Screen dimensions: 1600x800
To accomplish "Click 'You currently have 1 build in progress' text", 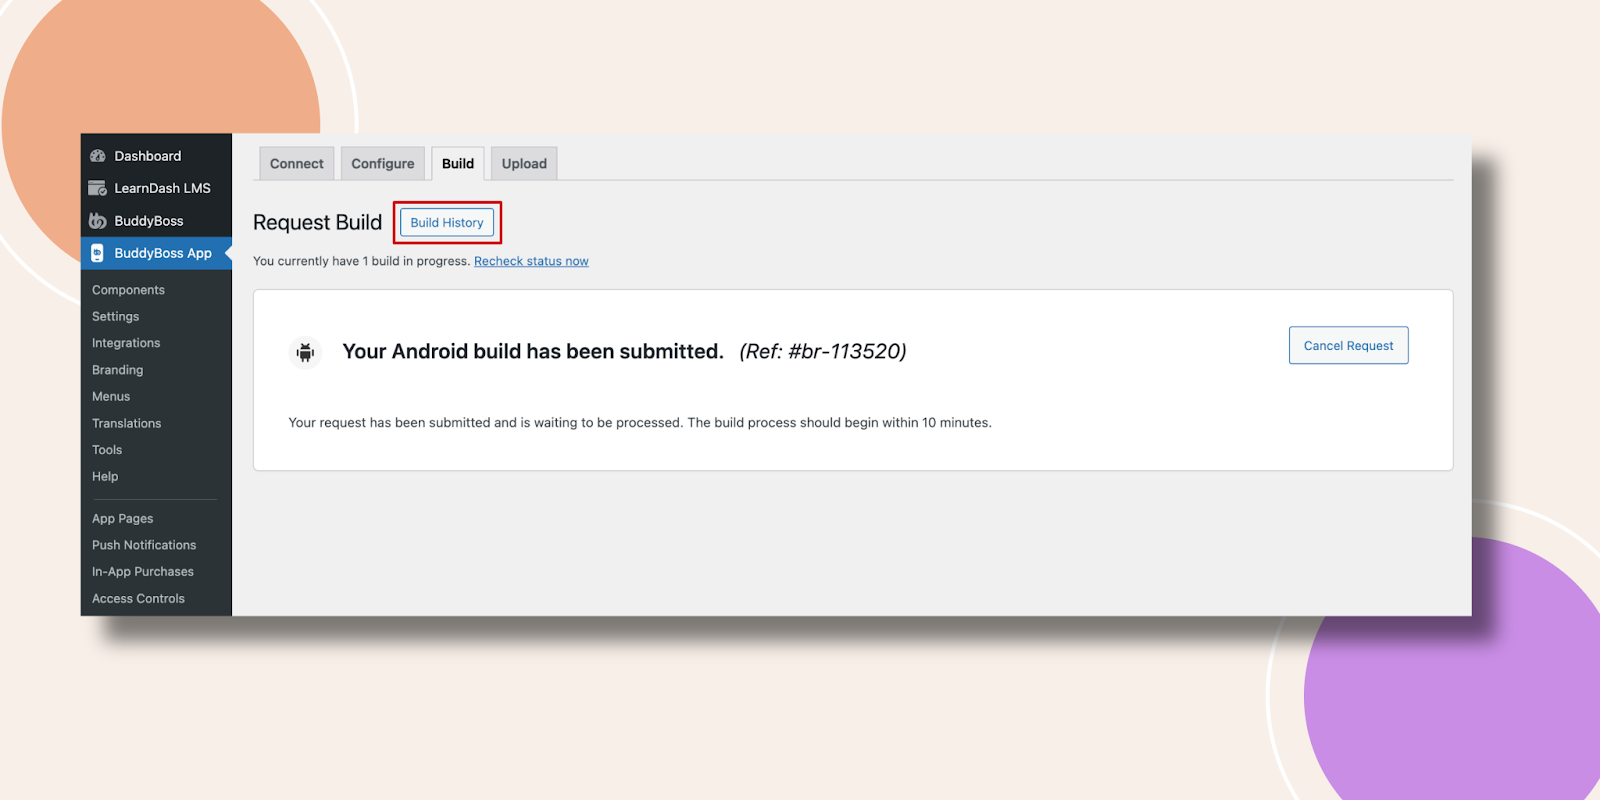I will pyautogui.click(x=361, y=261).
